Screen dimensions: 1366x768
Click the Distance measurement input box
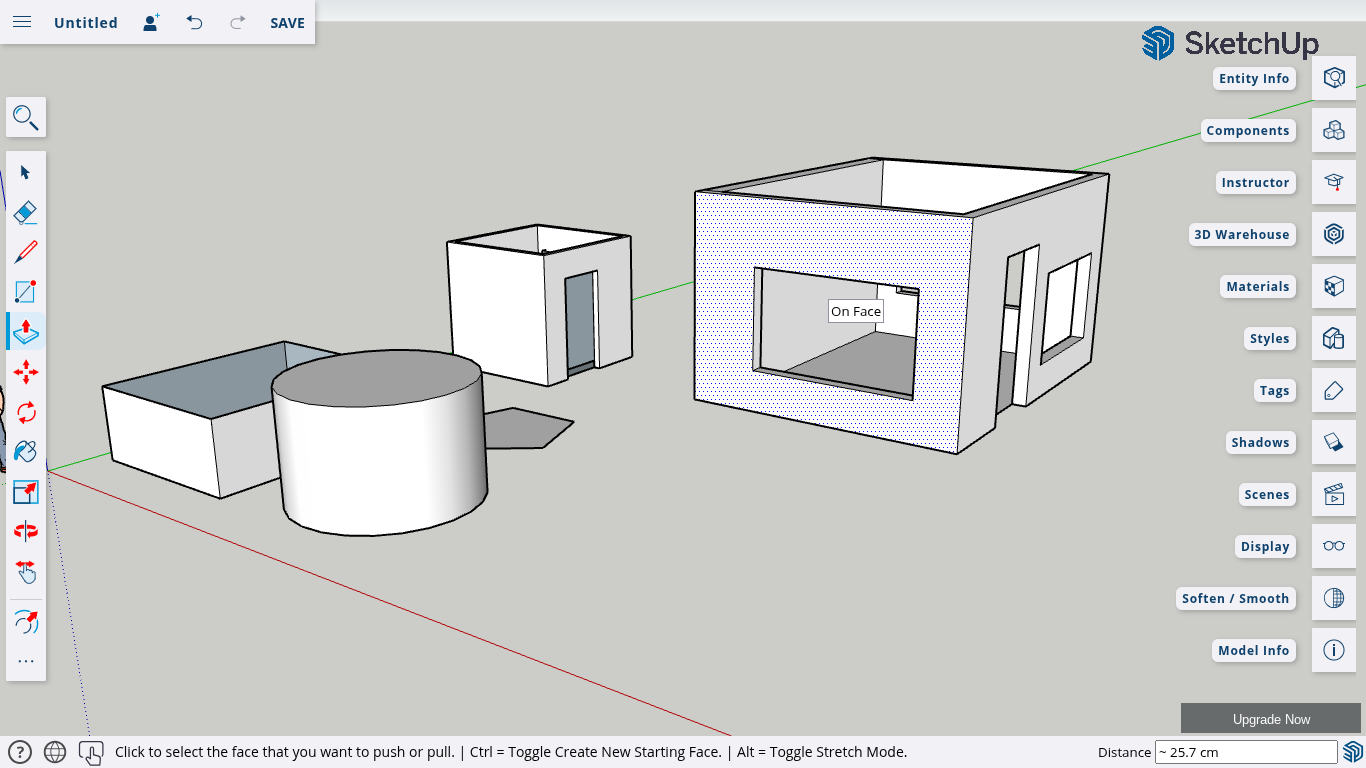pyautogui.click(x=1245, y=752)
